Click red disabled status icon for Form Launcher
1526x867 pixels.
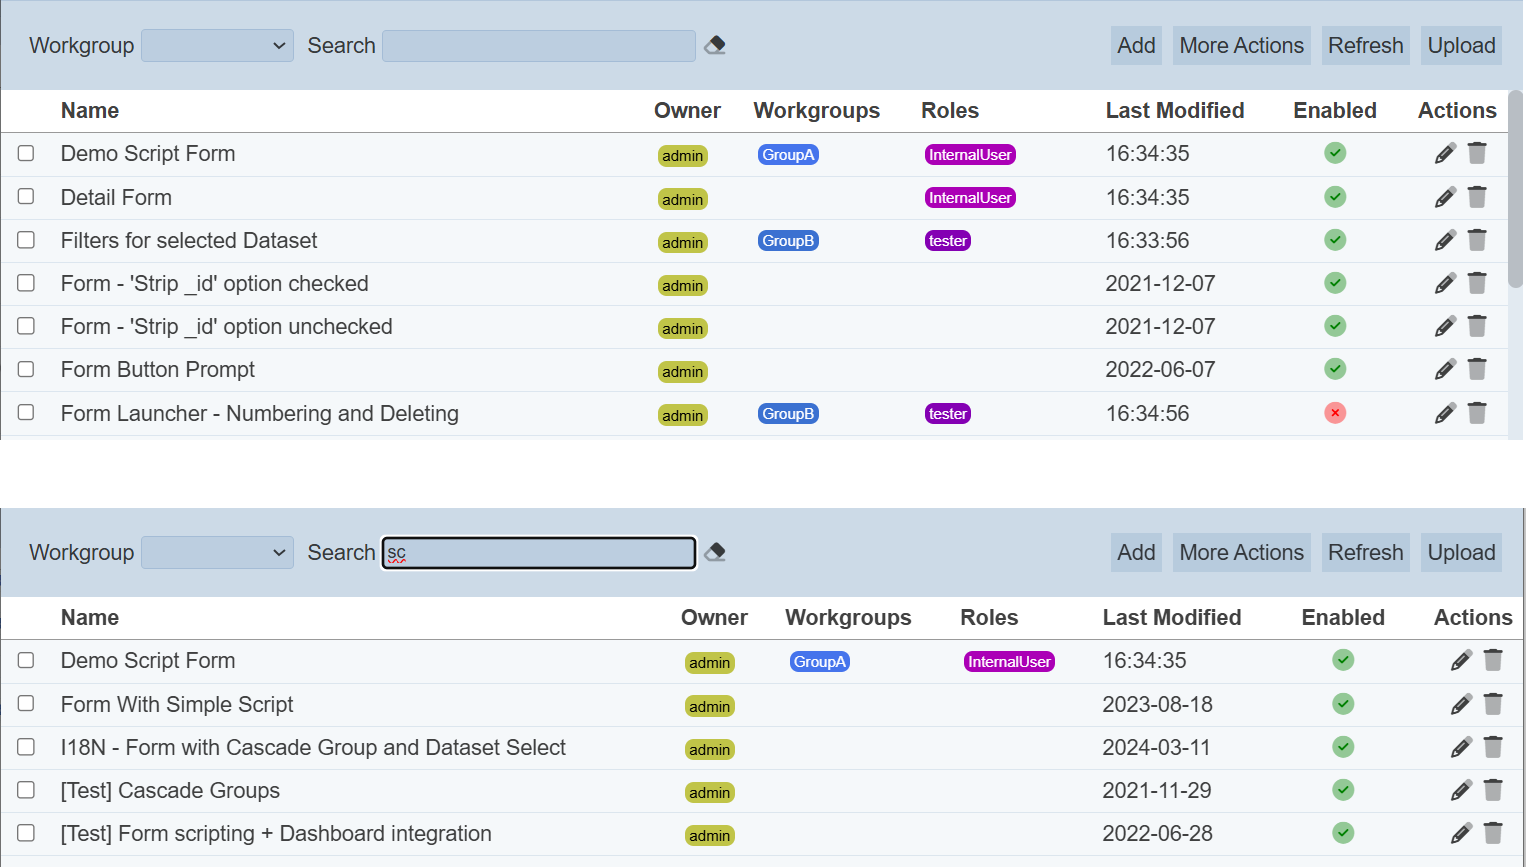1335,413
